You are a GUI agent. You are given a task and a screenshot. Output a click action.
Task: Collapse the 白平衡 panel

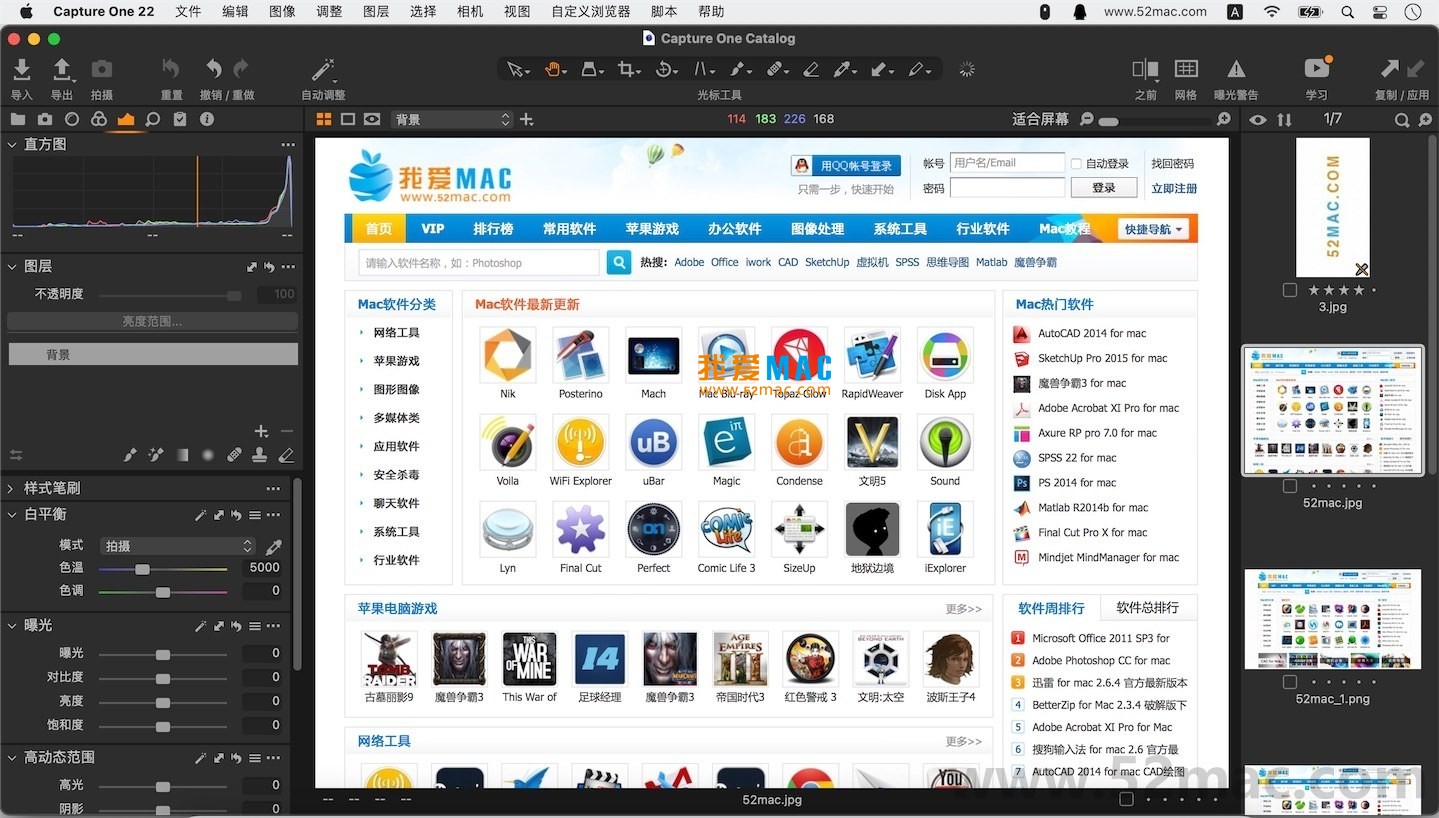click(12, 514)
